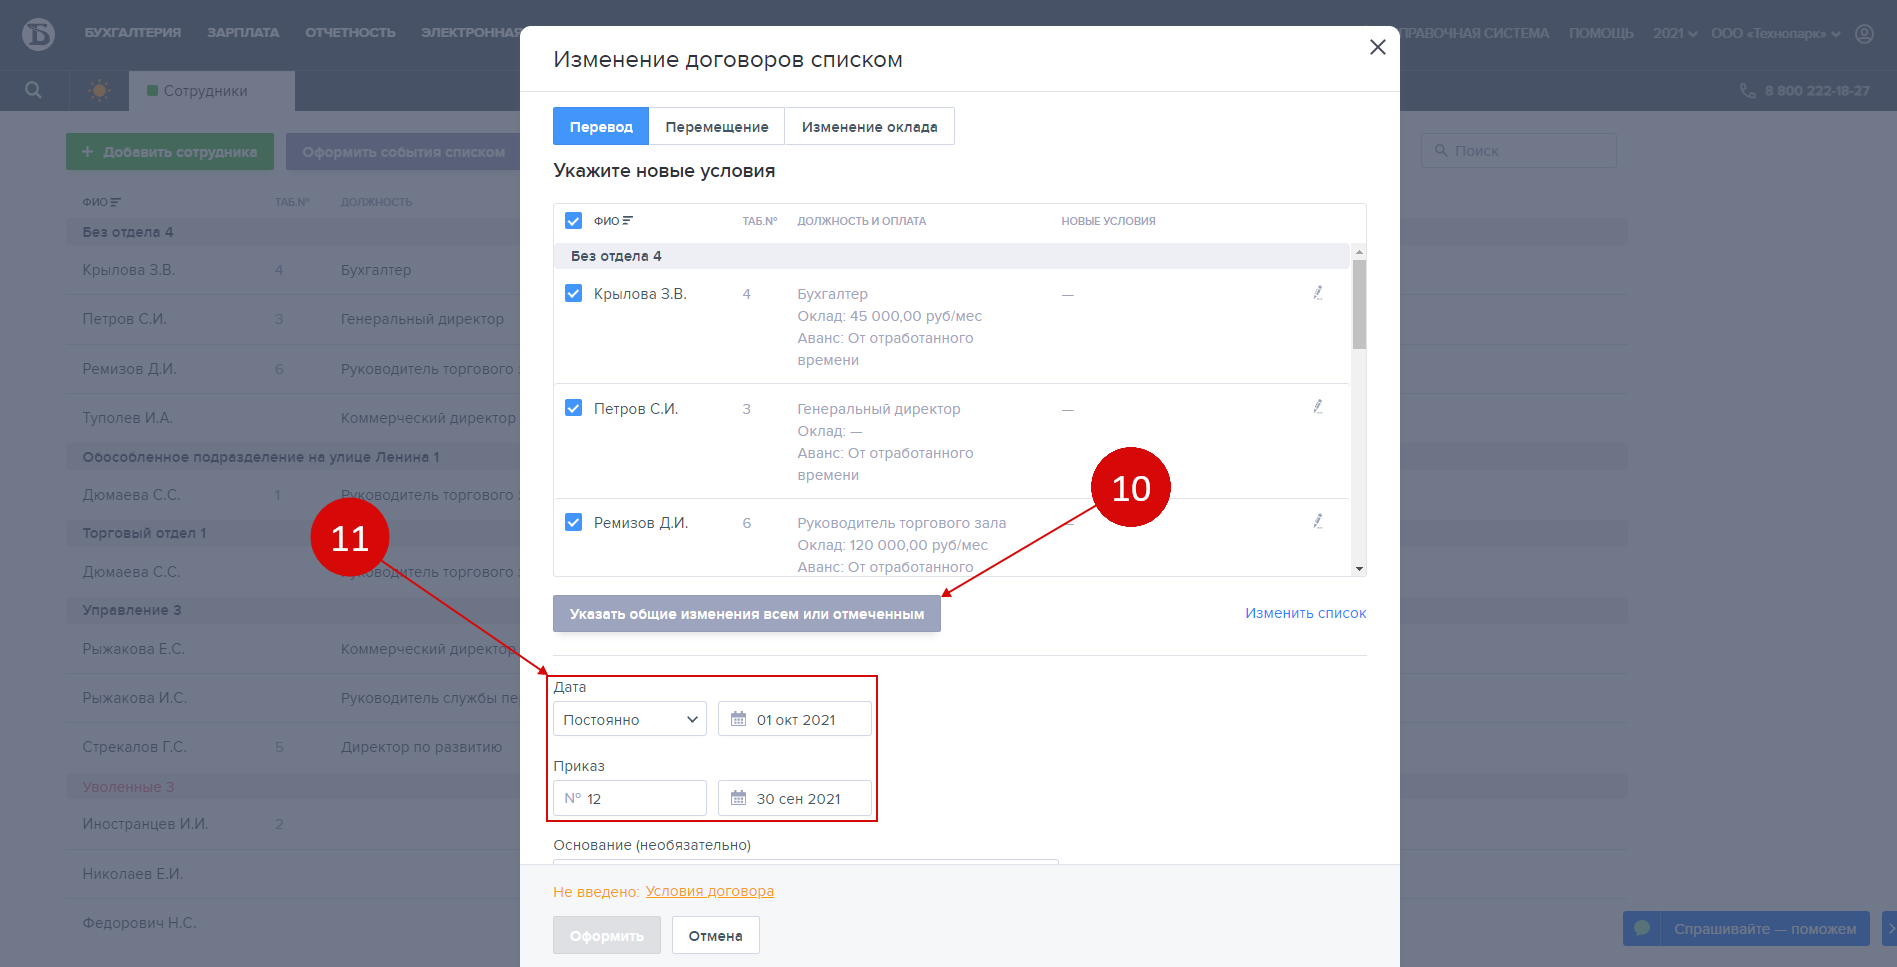Click the employee list scrollbar thumb
1897x967 pixels.
click(x=1359, y=304)
